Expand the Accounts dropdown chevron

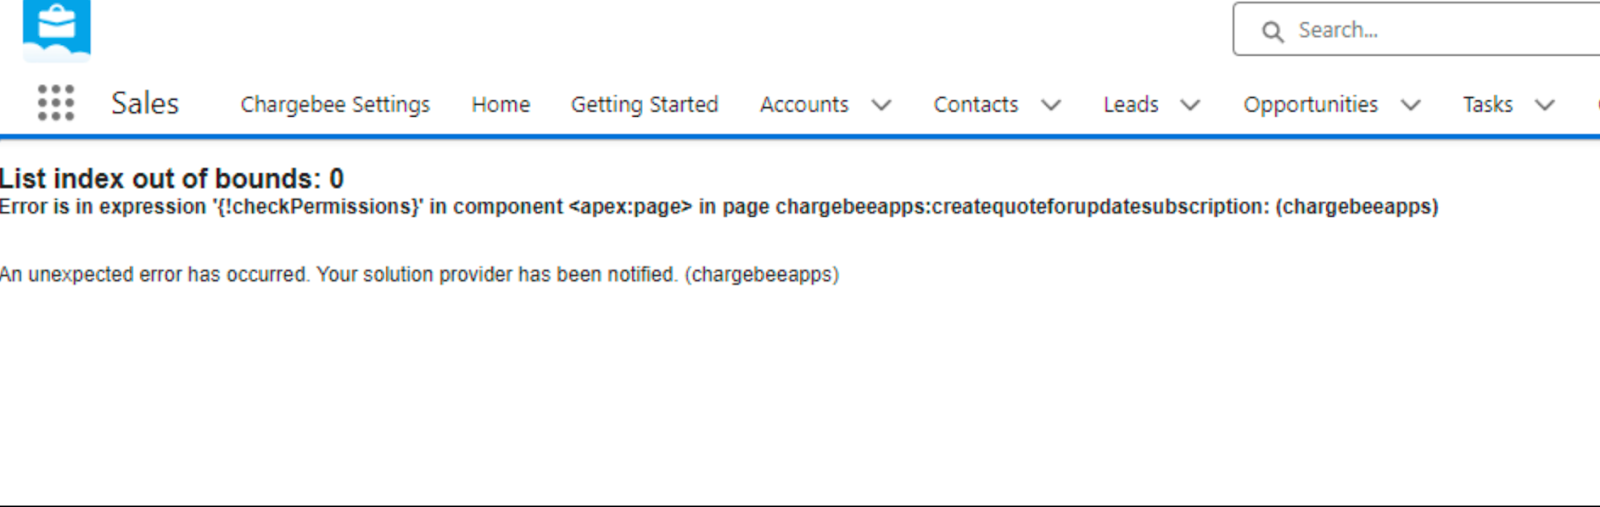click(881, 105)
